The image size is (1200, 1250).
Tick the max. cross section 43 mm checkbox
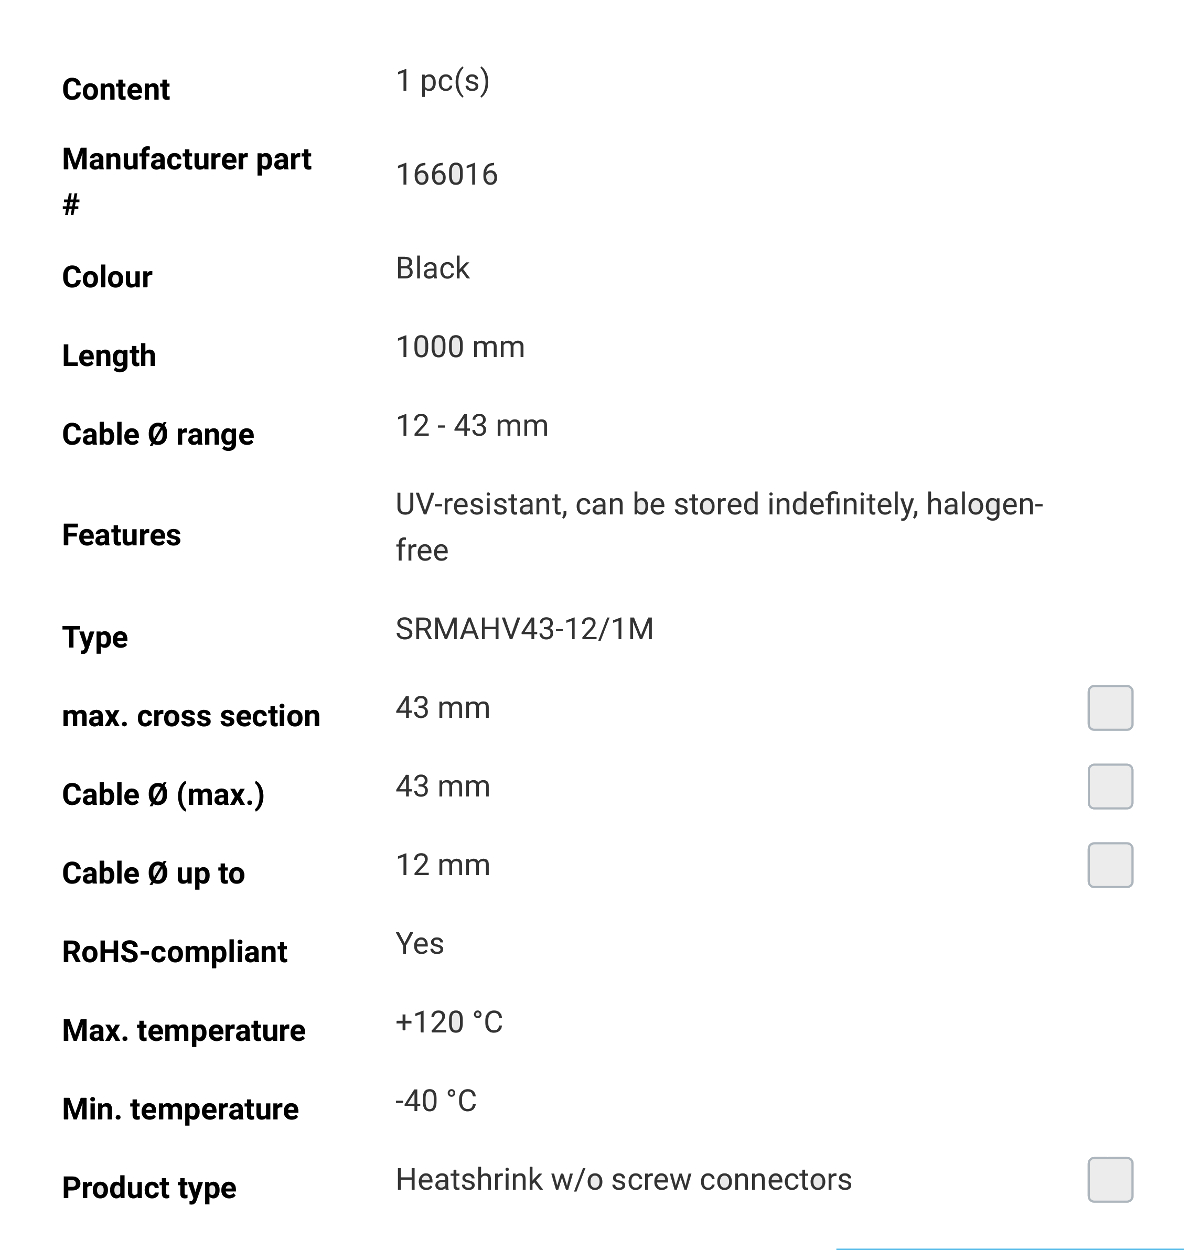(1110, 708)
